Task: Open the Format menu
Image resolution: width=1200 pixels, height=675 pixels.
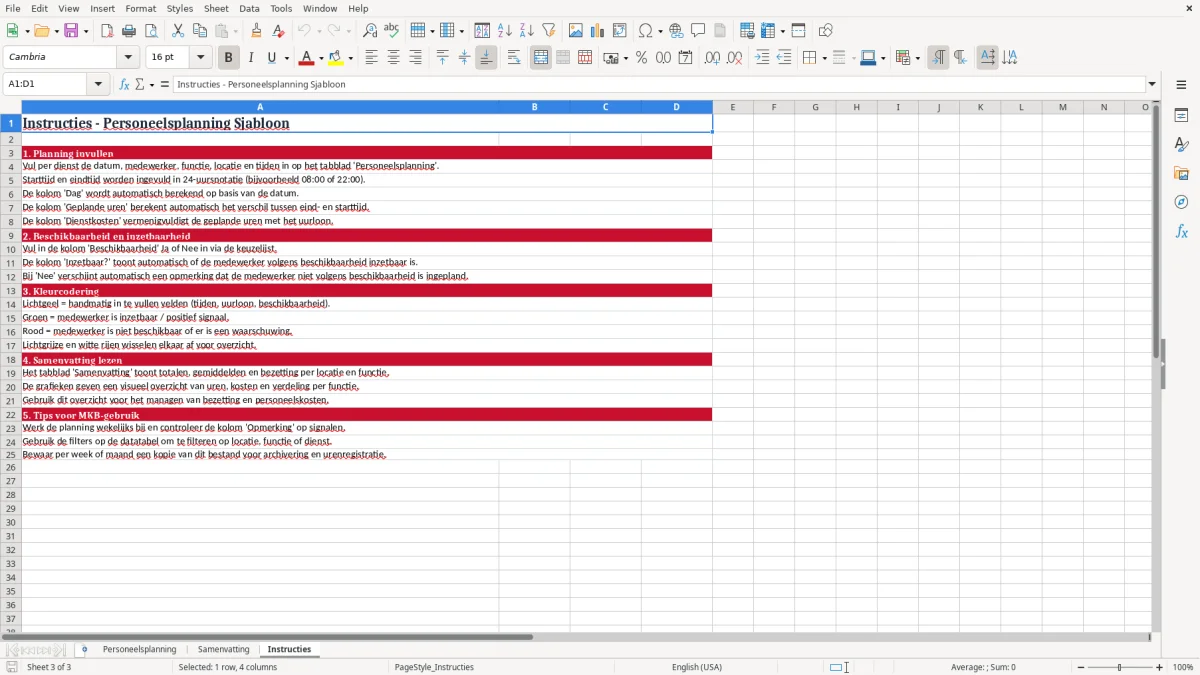Action: (x=140, y=8)
